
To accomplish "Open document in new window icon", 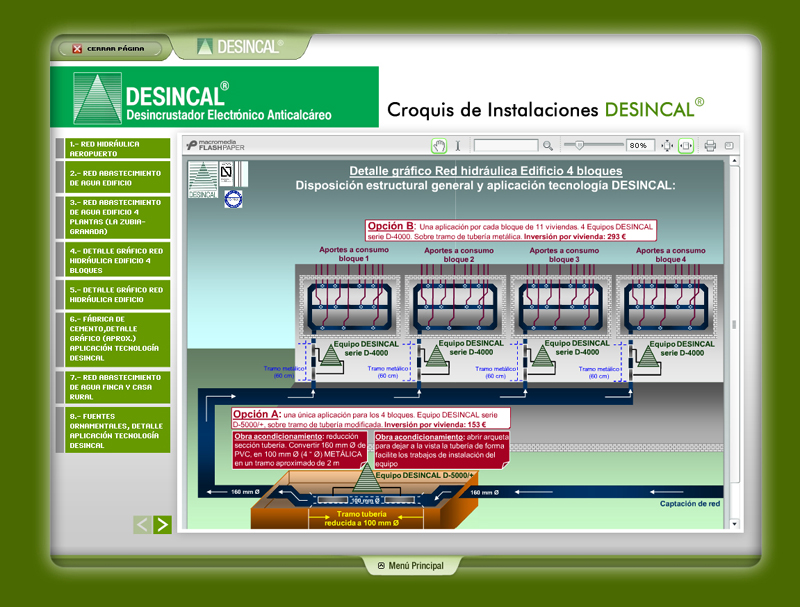I will coord(729,145).
